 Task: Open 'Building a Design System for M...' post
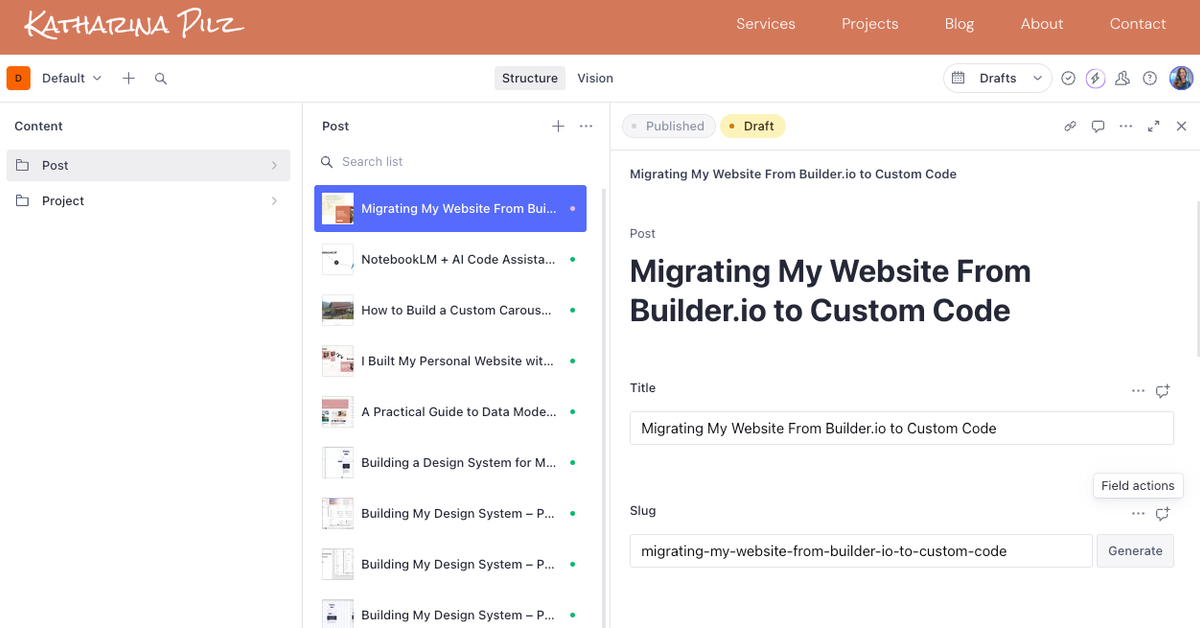pos(450,462)
